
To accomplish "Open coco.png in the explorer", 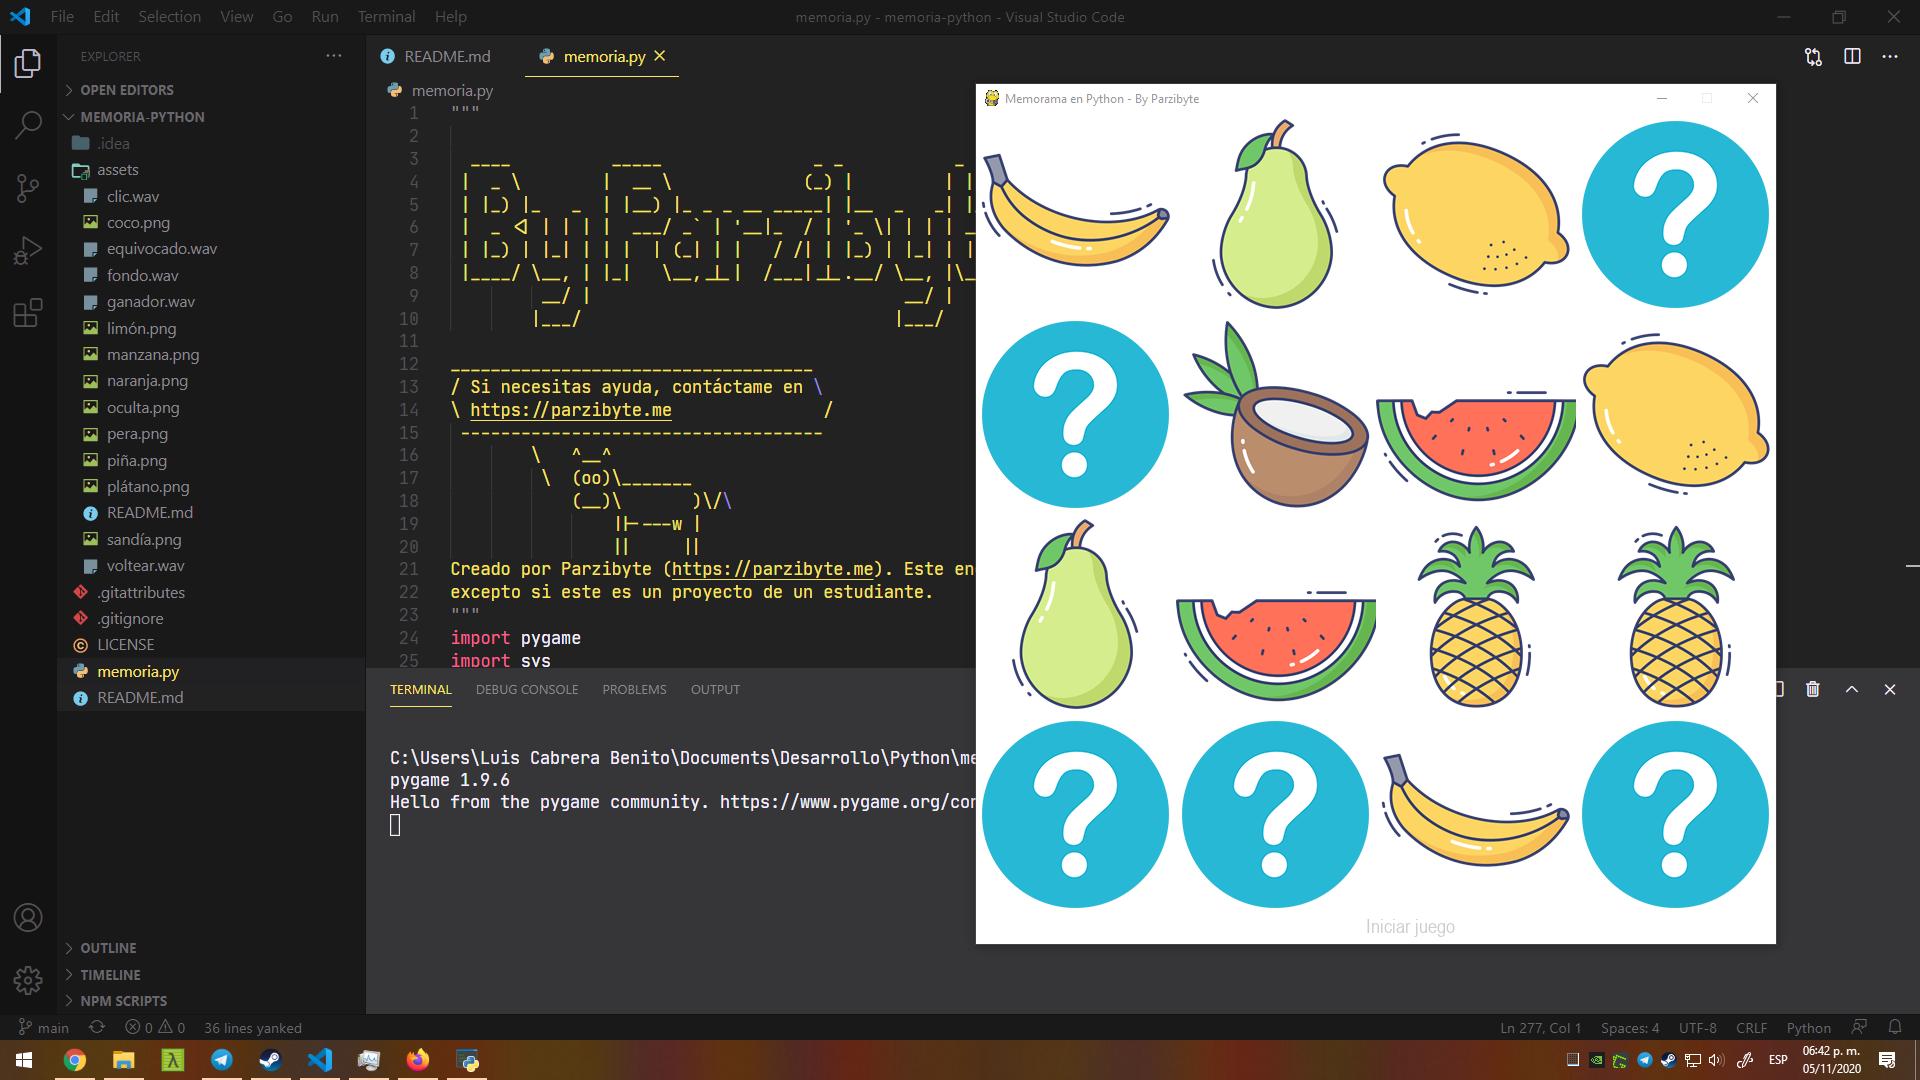I will pyautogui.click(x=138, y=223).
